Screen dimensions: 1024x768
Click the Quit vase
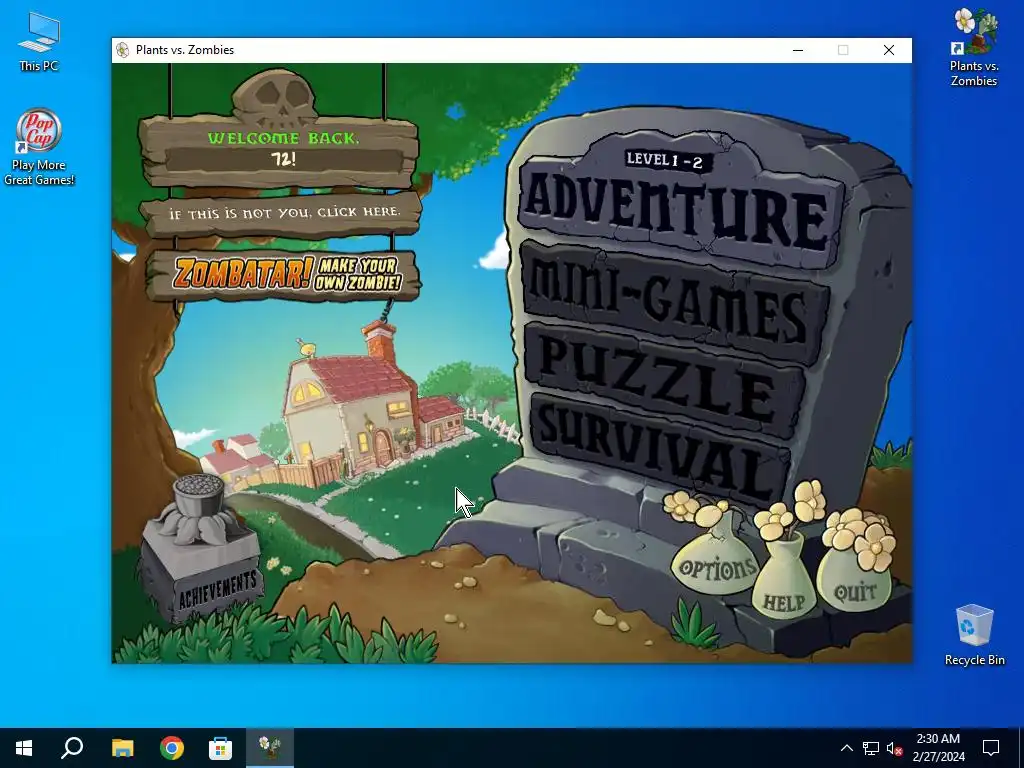(x=854, y=581)
